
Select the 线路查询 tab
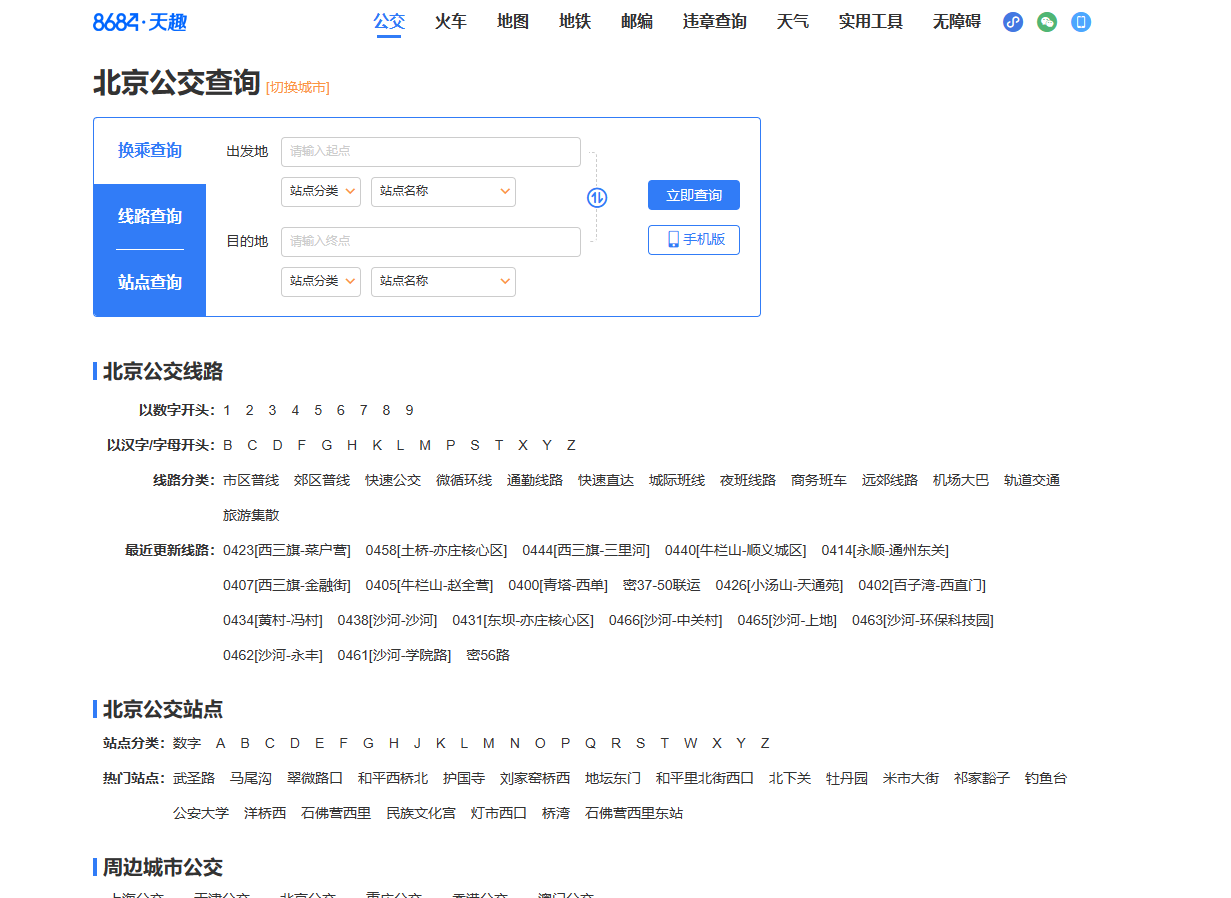tap(150, 217)
